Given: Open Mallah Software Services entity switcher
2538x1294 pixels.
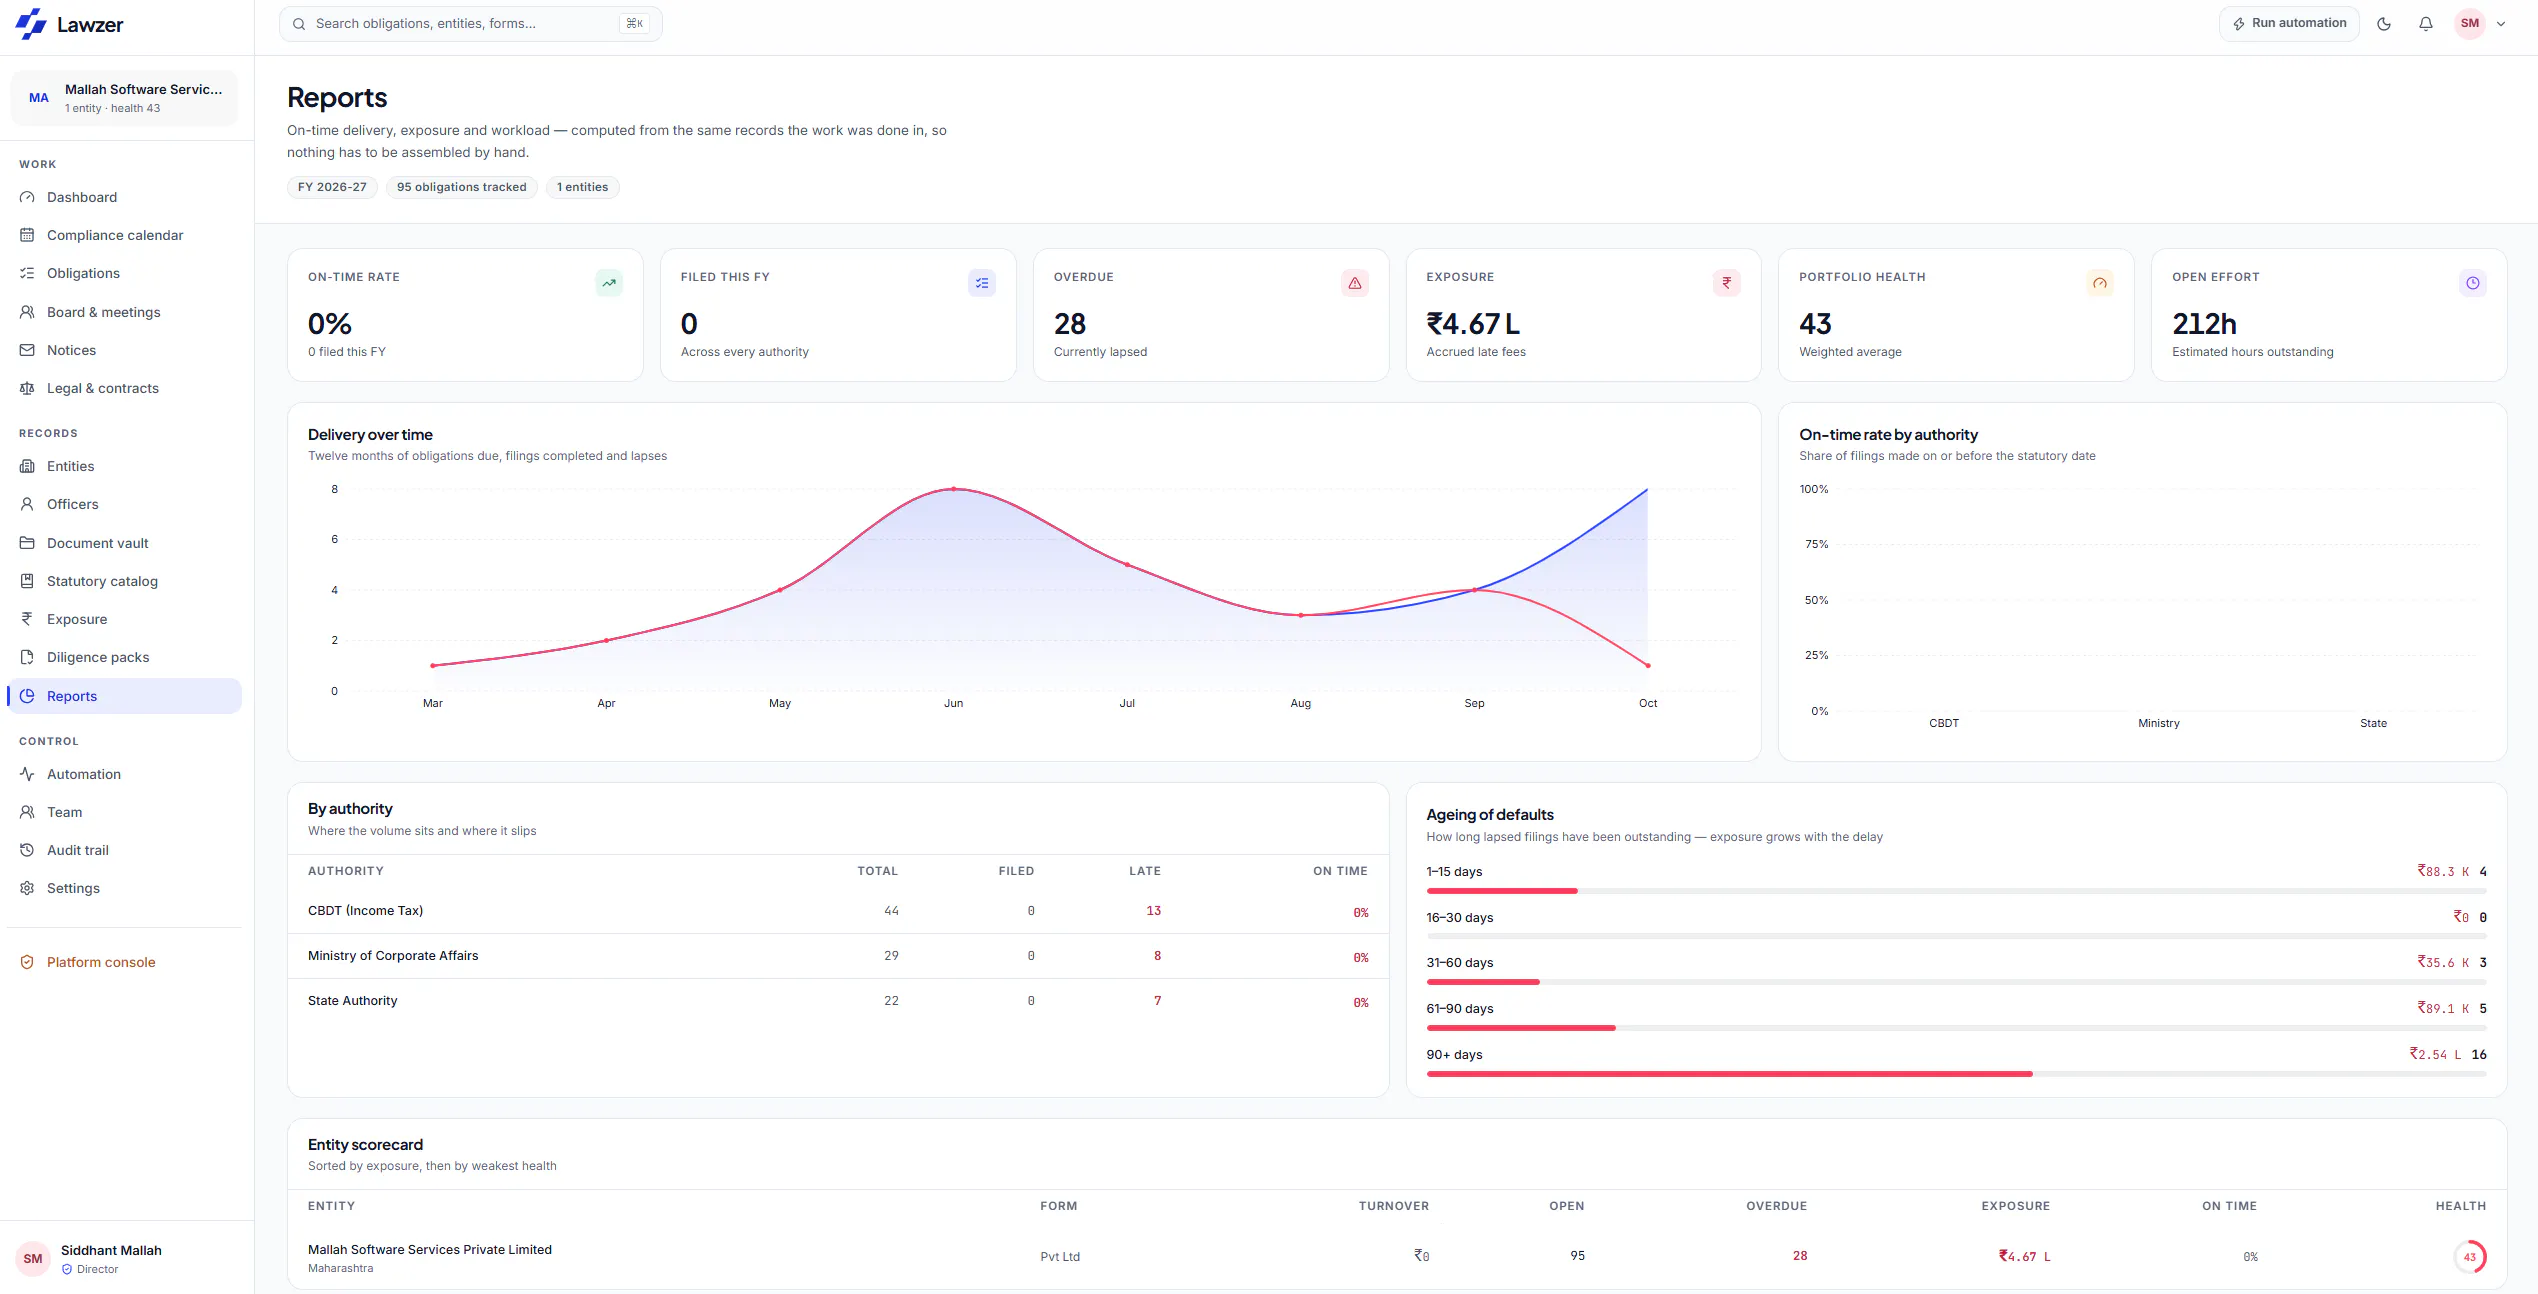Looking at the screenshot, I should click(x=124, y=98).
